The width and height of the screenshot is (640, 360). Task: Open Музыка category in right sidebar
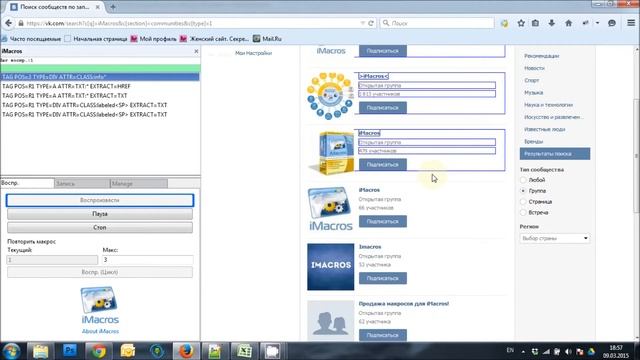[533, 93]
